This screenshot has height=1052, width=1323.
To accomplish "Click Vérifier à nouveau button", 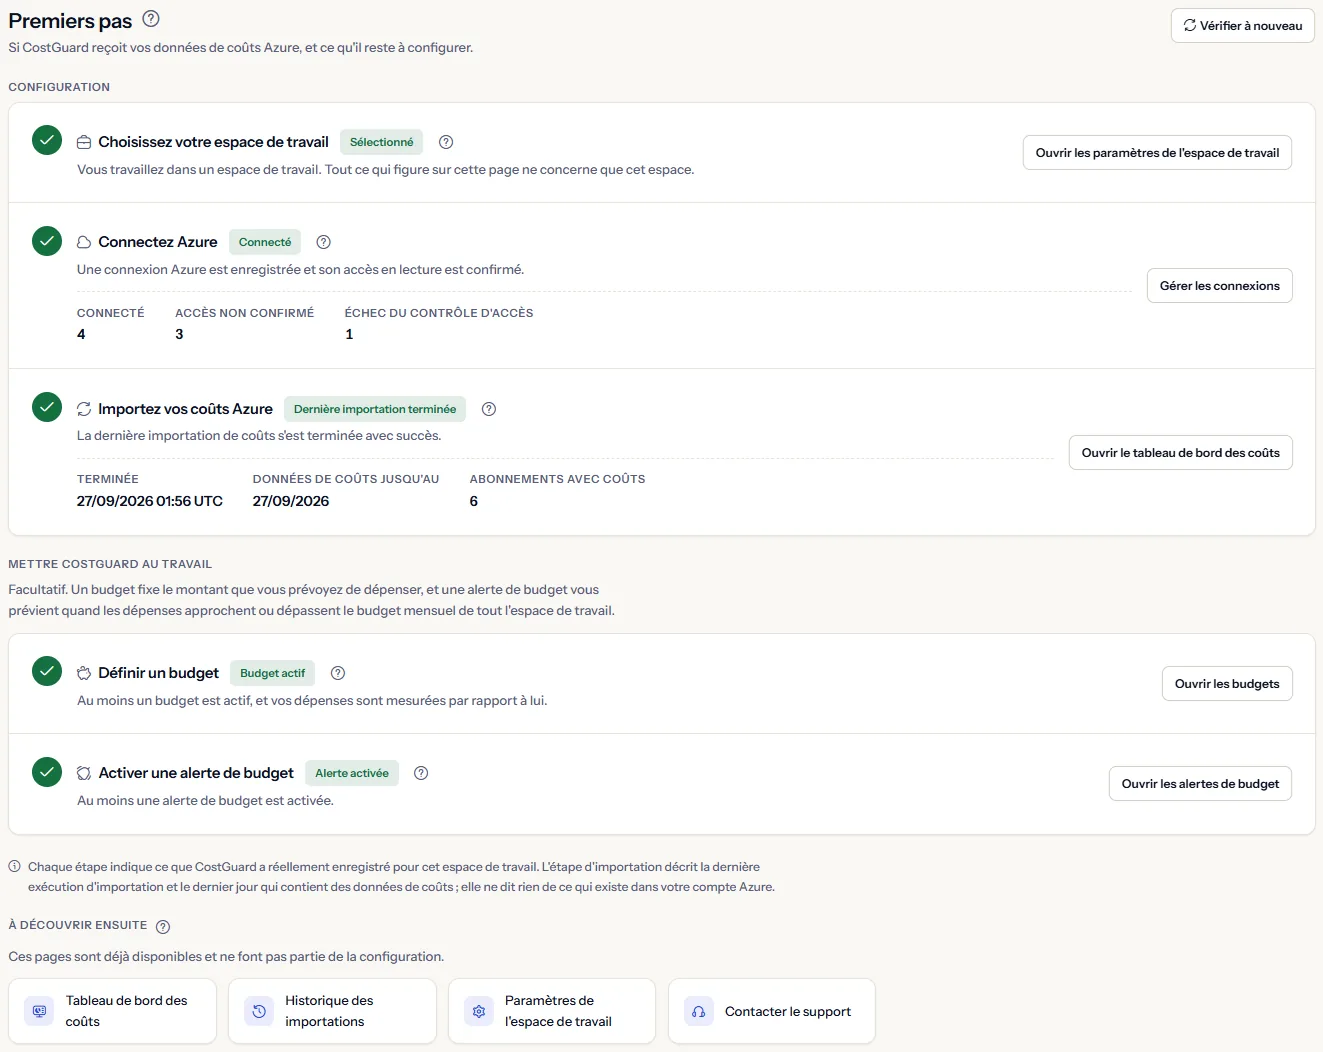I will (1242, 26).
